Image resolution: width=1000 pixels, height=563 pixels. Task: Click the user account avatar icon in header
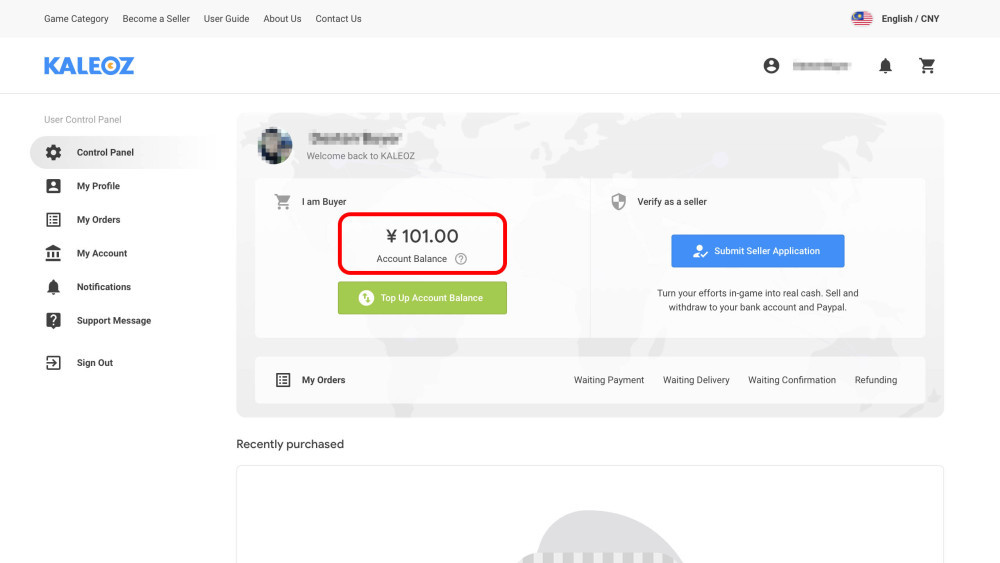(x=771, y=66)
